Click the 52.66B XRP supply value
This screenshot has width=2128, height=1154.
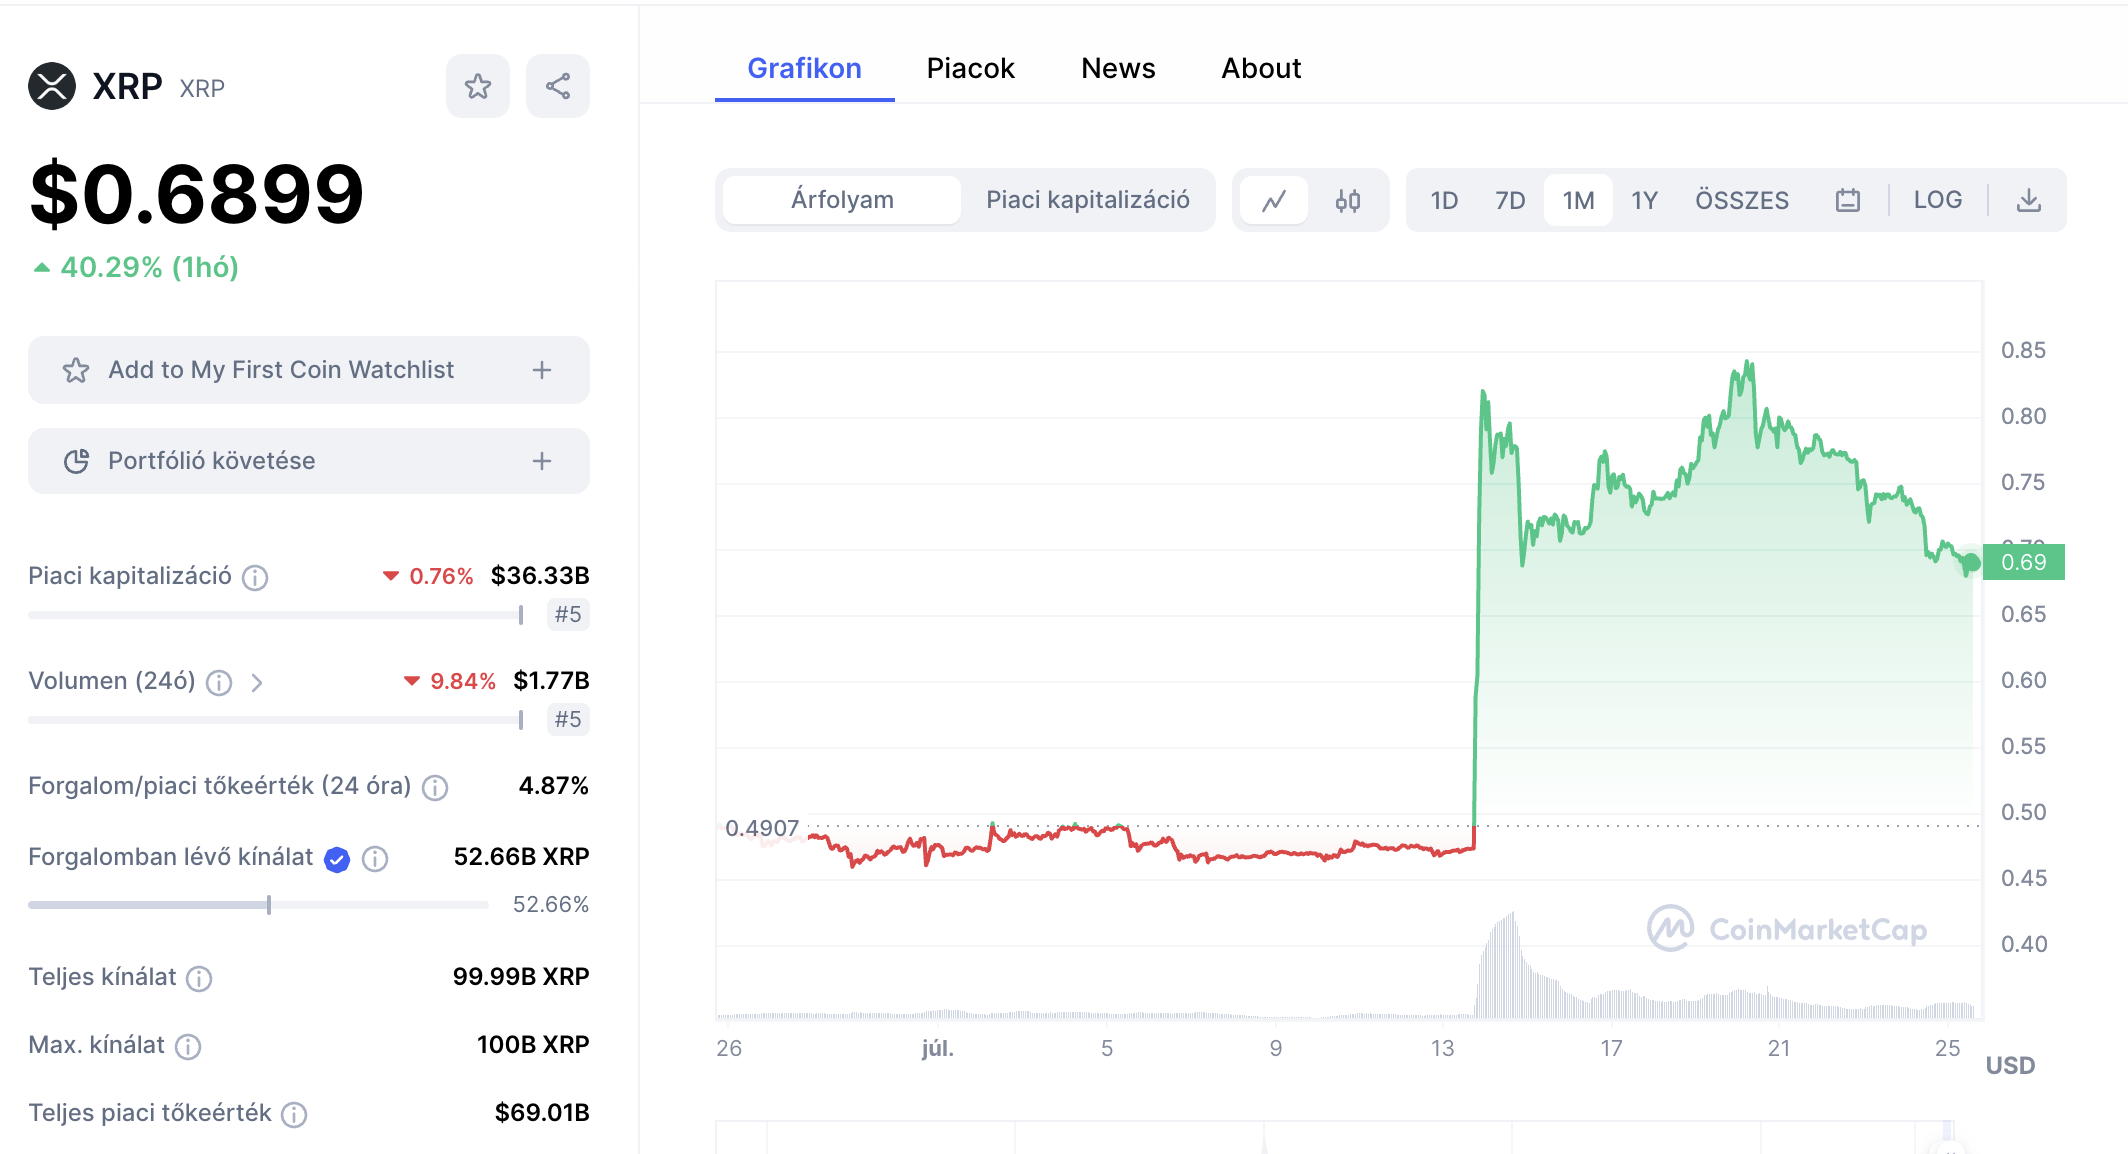click(x=521, y=857)
